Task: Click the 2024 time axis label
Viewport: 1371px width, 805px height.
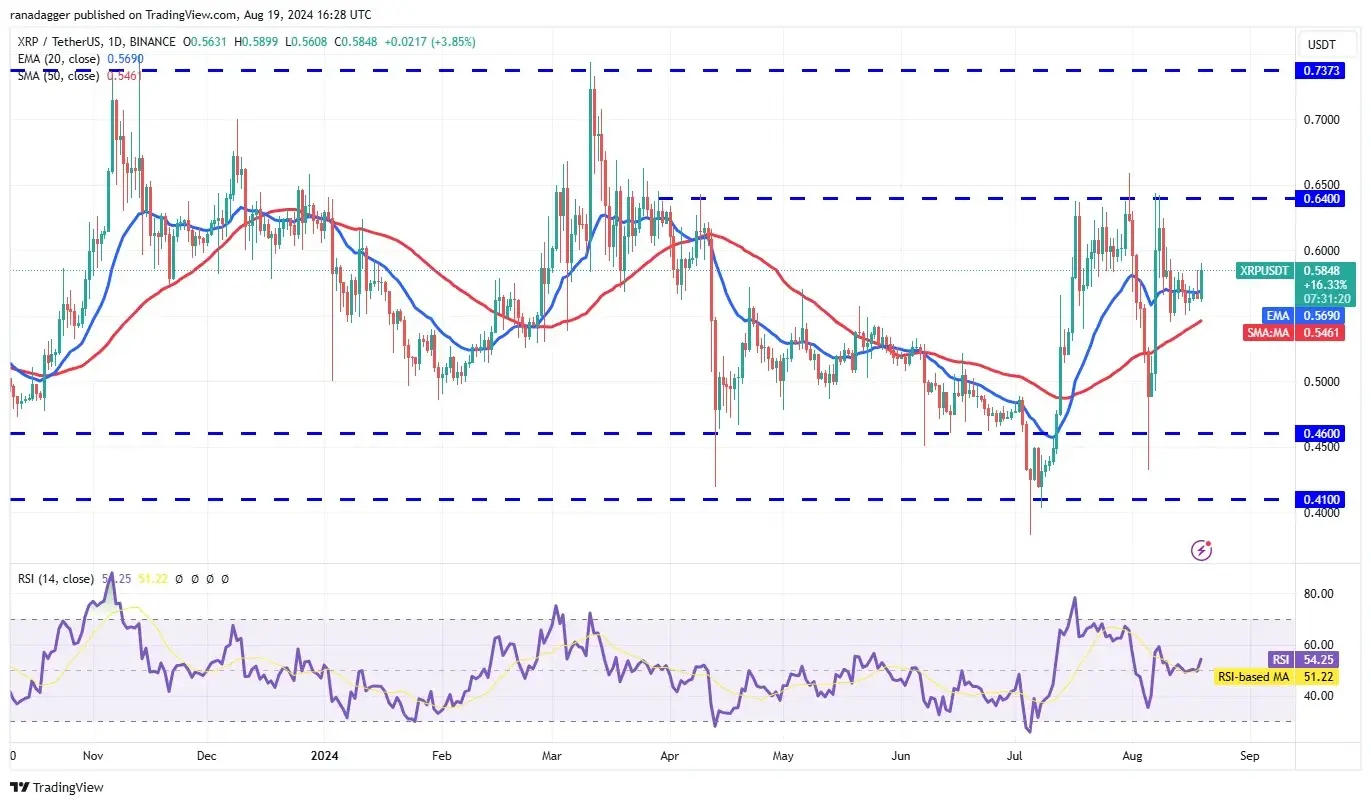Action: click(326, 756)
